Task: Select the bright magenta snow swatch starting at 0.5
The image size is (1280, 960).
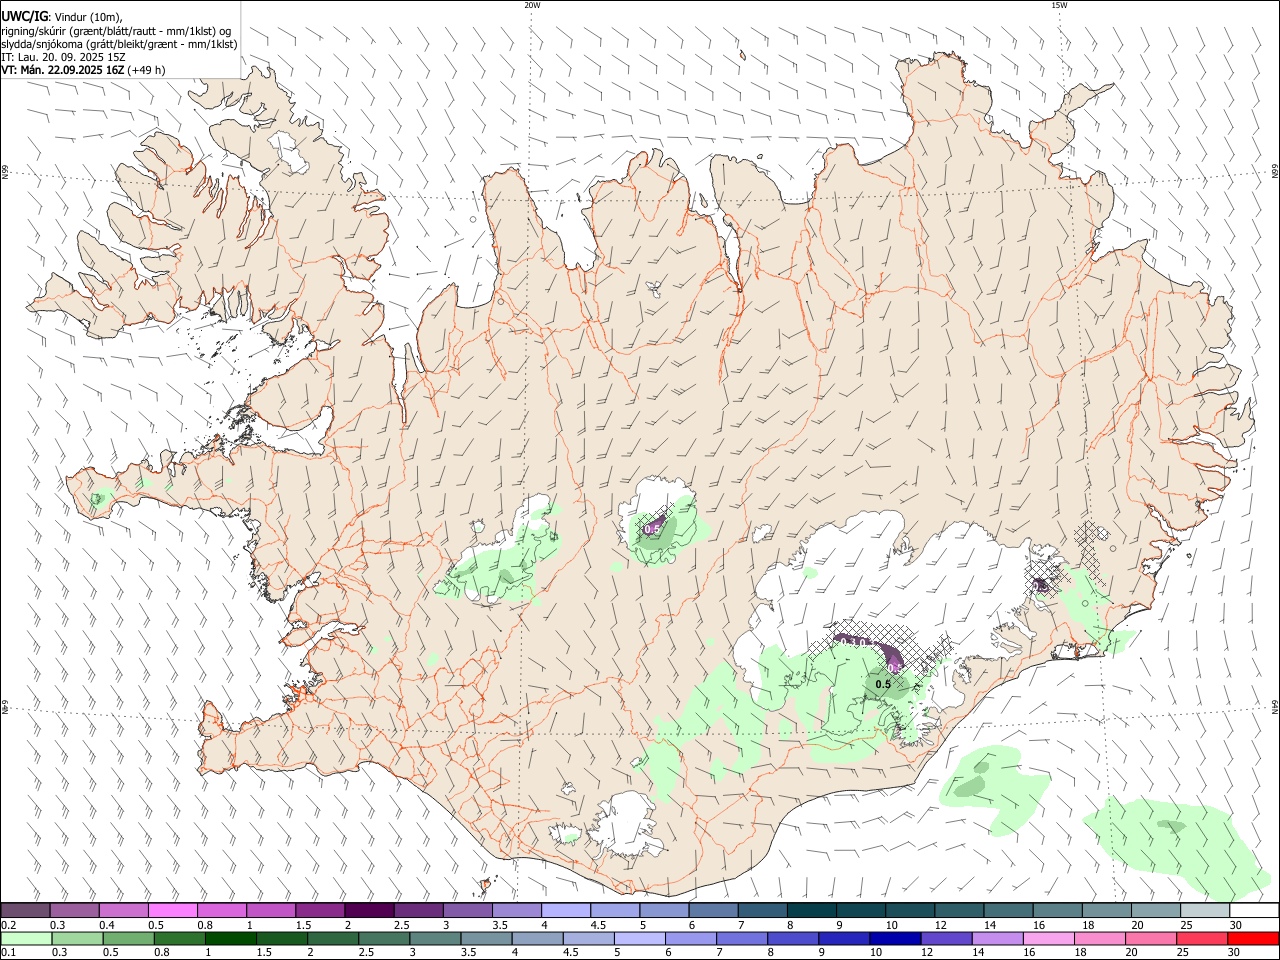Action: click(x=172, y=910)
